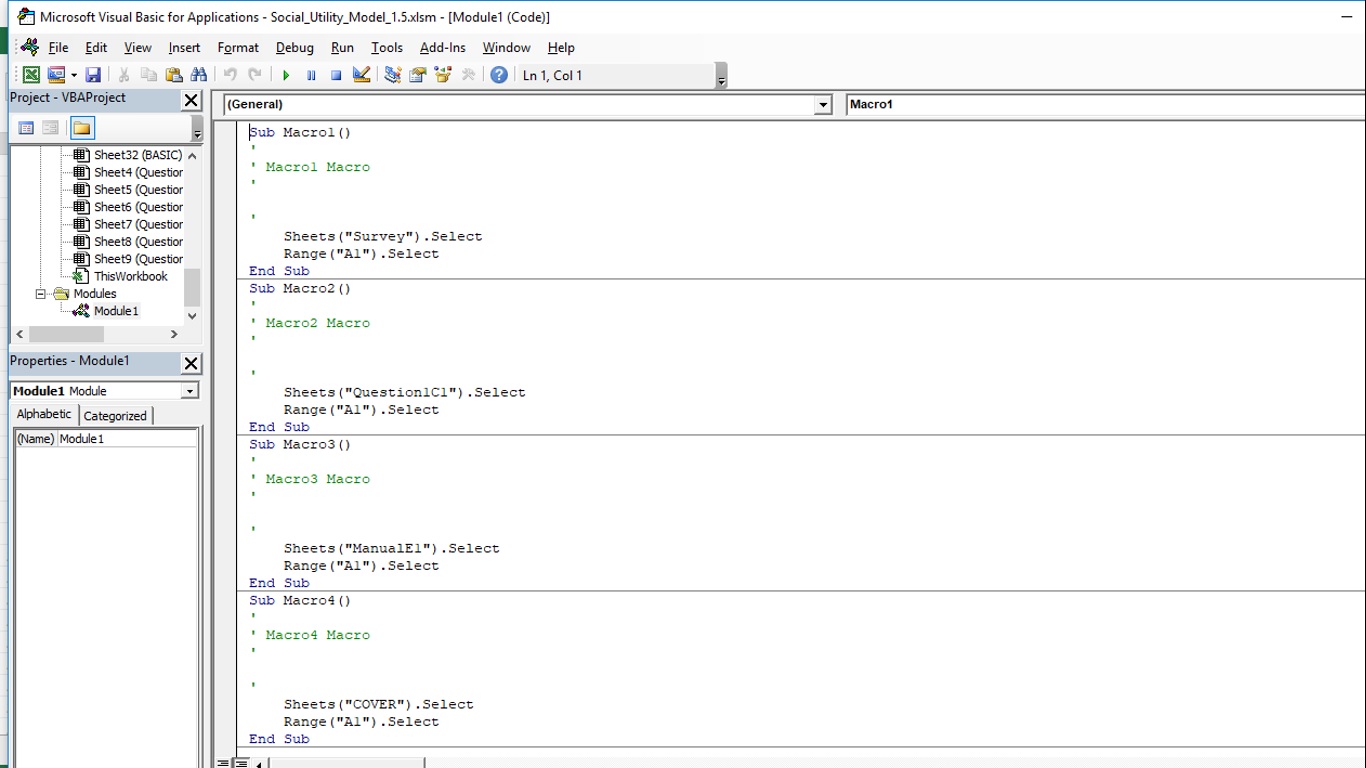Image resolution: width=1366 pixels, height=768 pixels.
Task: Open Find with the binoculars icon
Action: (x=199, y=75)
